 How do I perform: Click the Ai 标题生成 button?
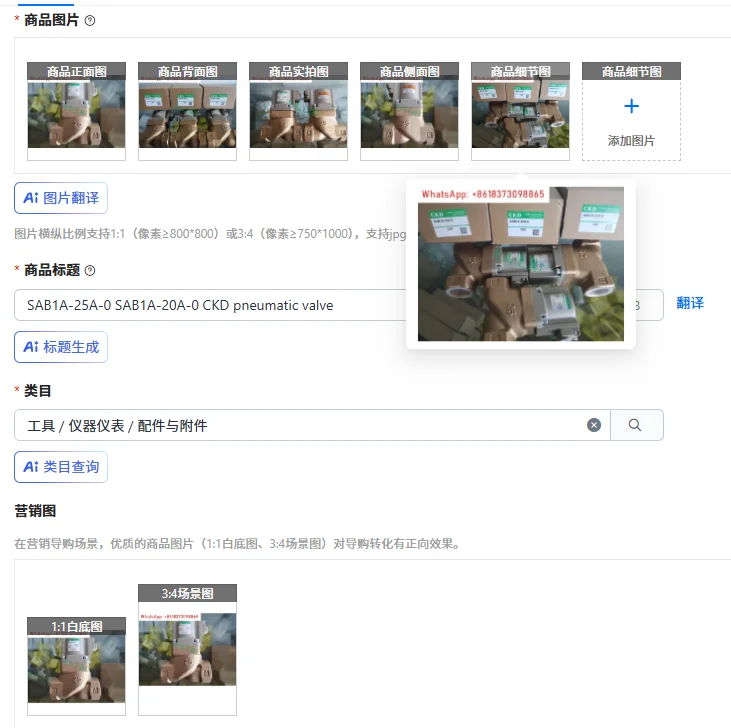point(61,347)
